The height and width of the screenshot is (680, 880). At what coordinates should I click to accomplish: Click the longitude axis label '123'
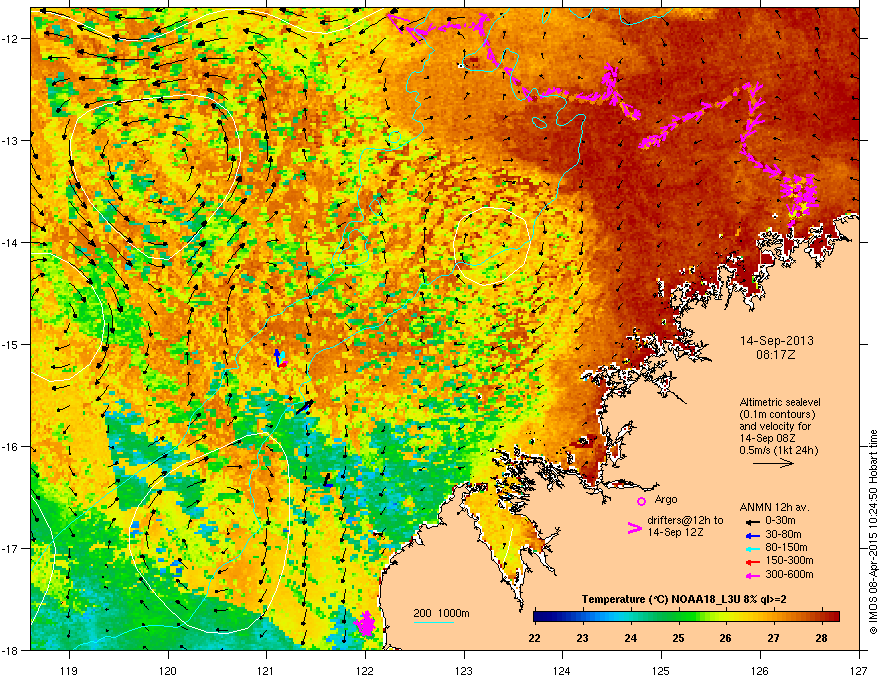[464, 670]
